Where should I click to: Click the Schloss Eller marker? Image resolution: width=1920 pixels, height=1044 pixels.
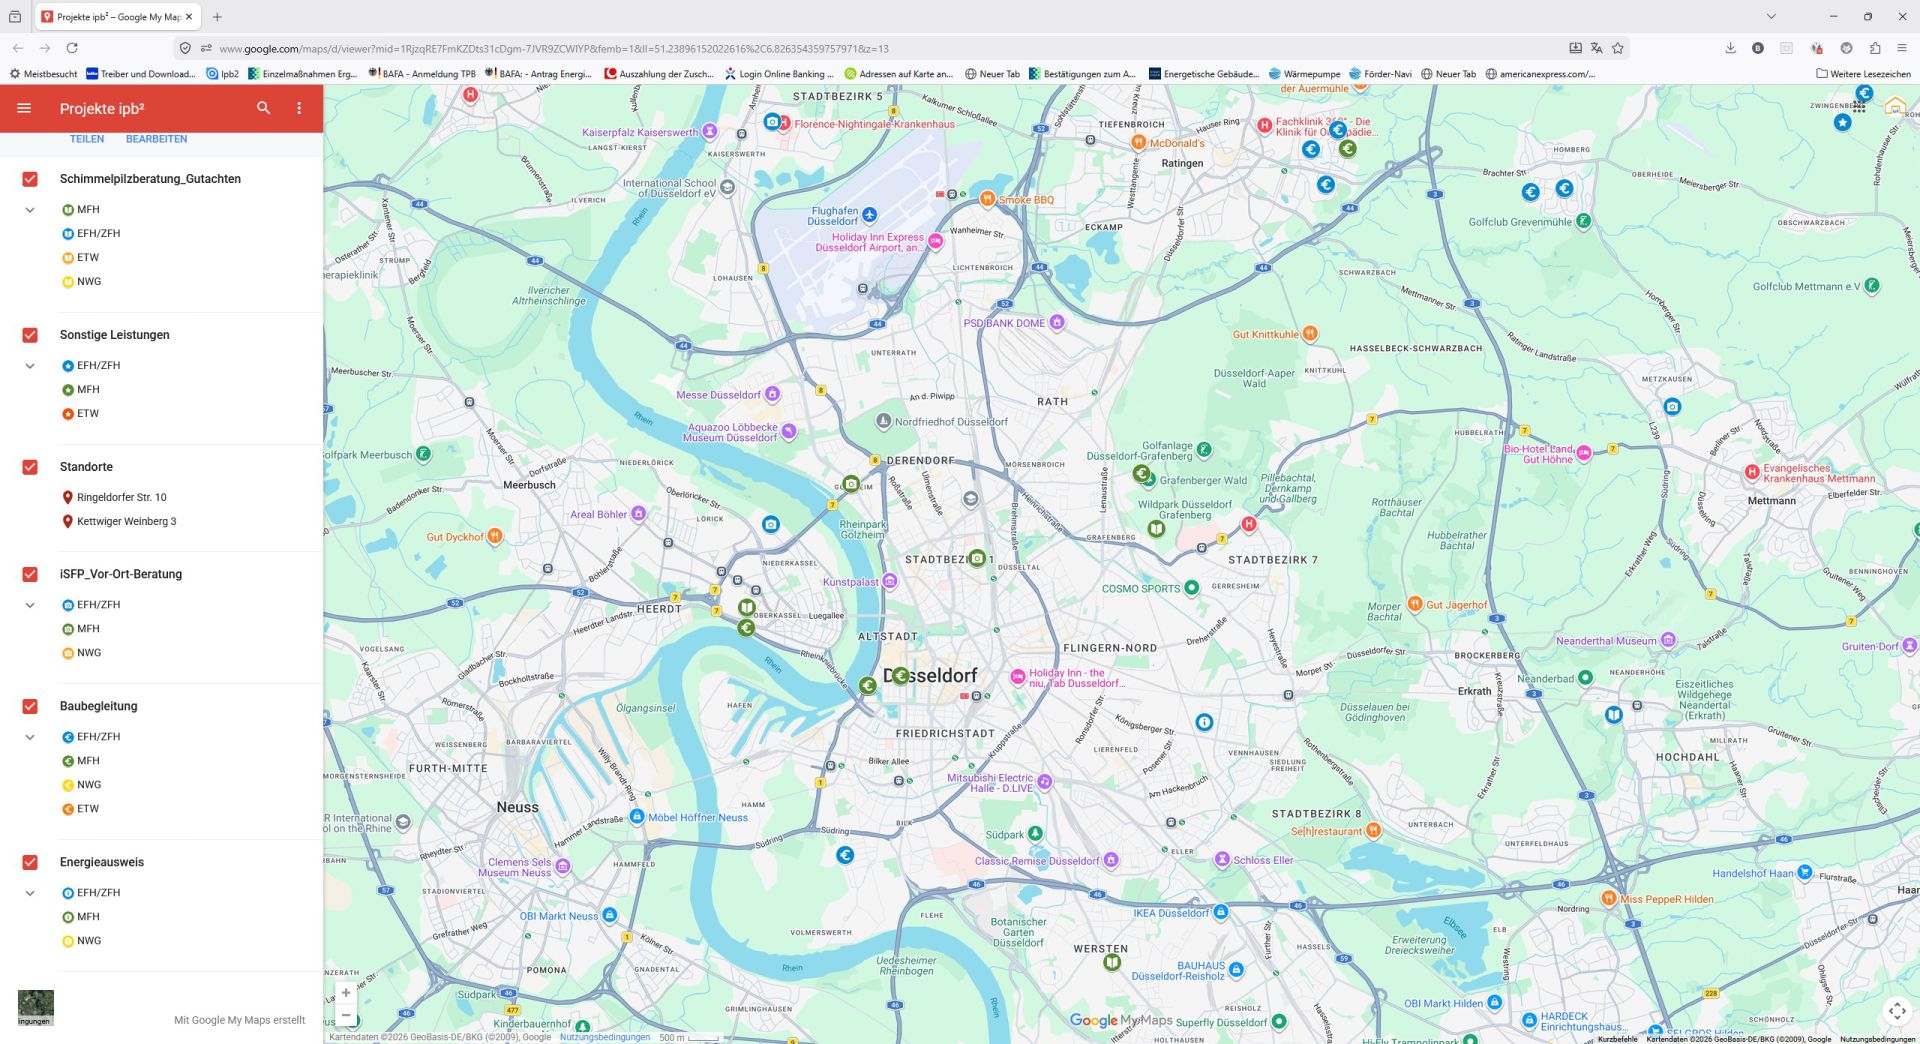(1222, 860)
